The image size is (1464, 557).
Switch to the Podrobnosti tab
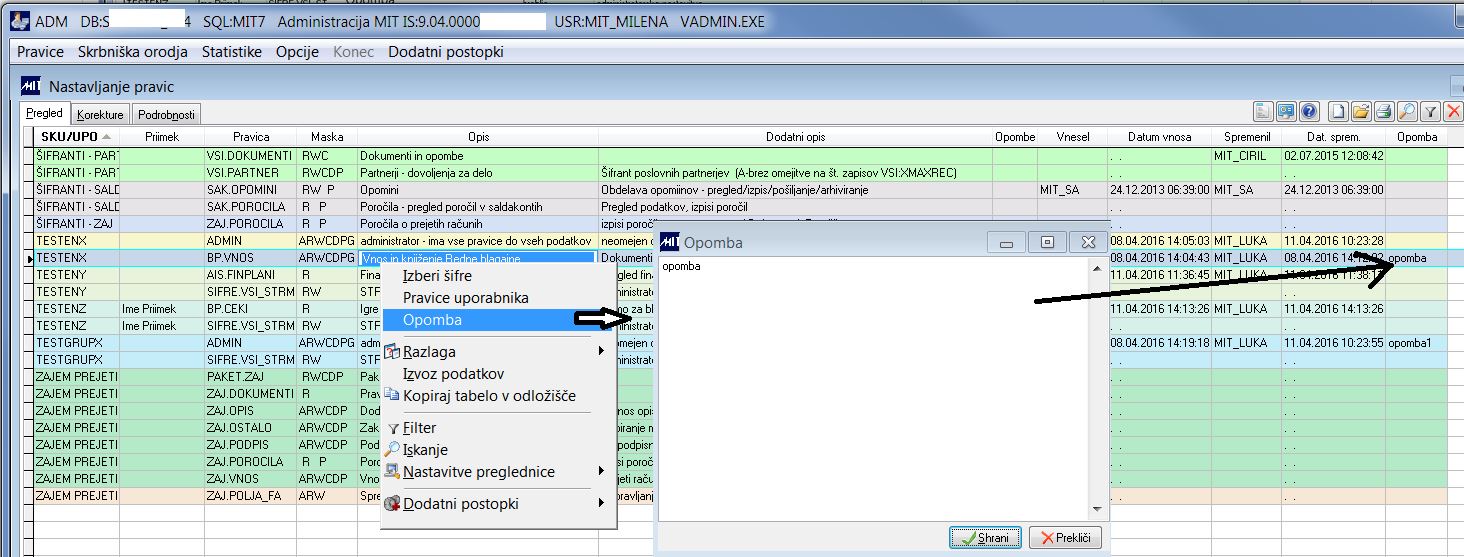167,115
